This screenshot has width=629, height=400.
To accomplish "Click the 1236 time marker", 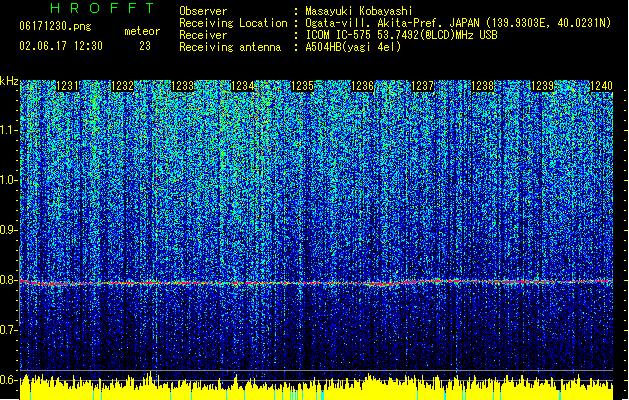I will click(x=363, y=86).
